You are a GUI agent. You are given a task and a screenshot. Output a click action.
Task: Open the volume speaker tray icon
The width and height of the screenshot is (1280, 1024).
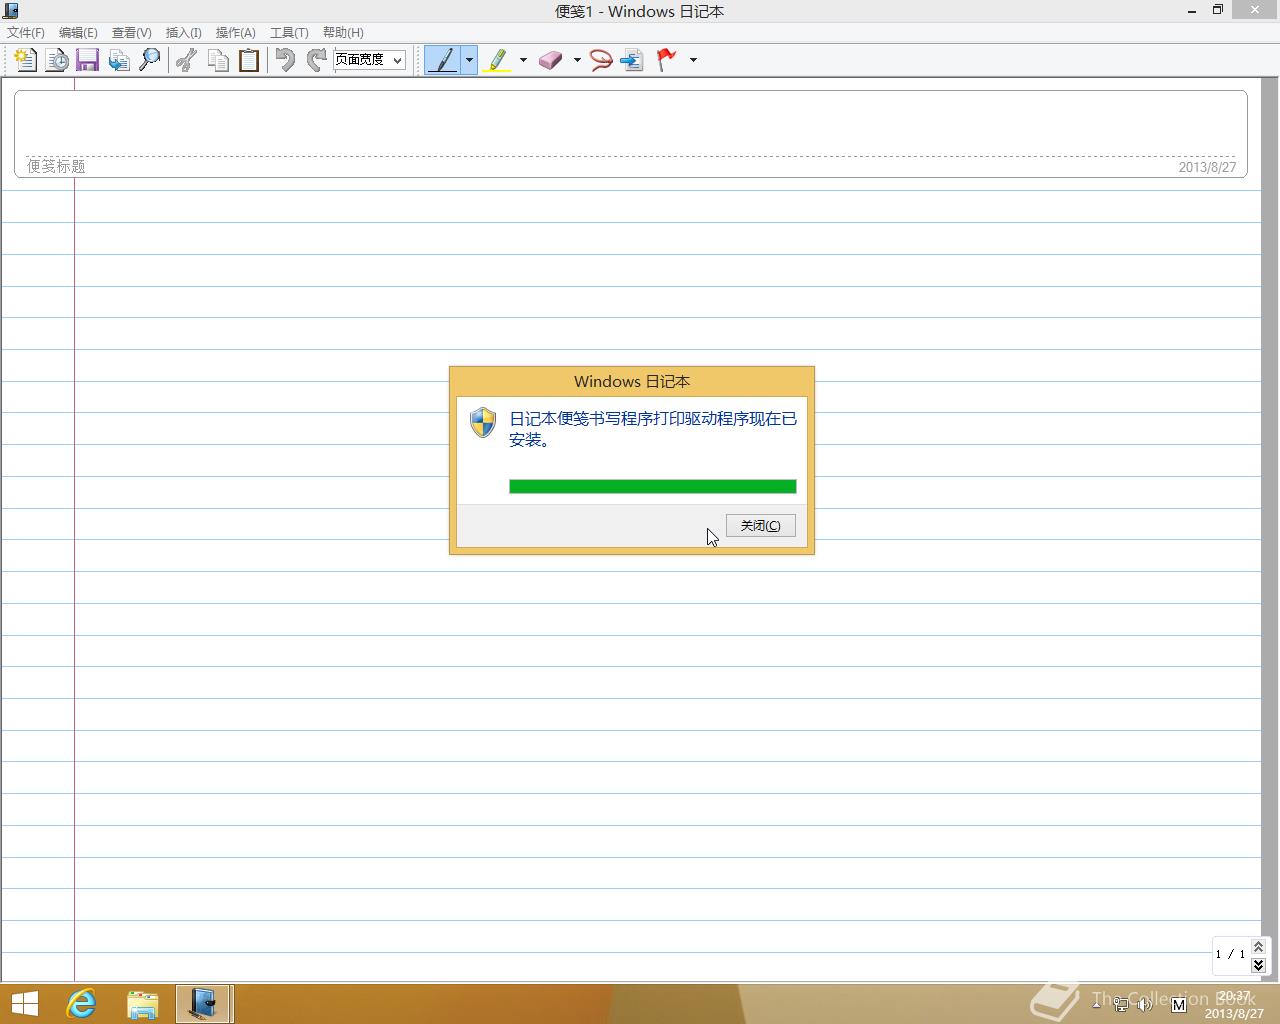point(1146,1004)
